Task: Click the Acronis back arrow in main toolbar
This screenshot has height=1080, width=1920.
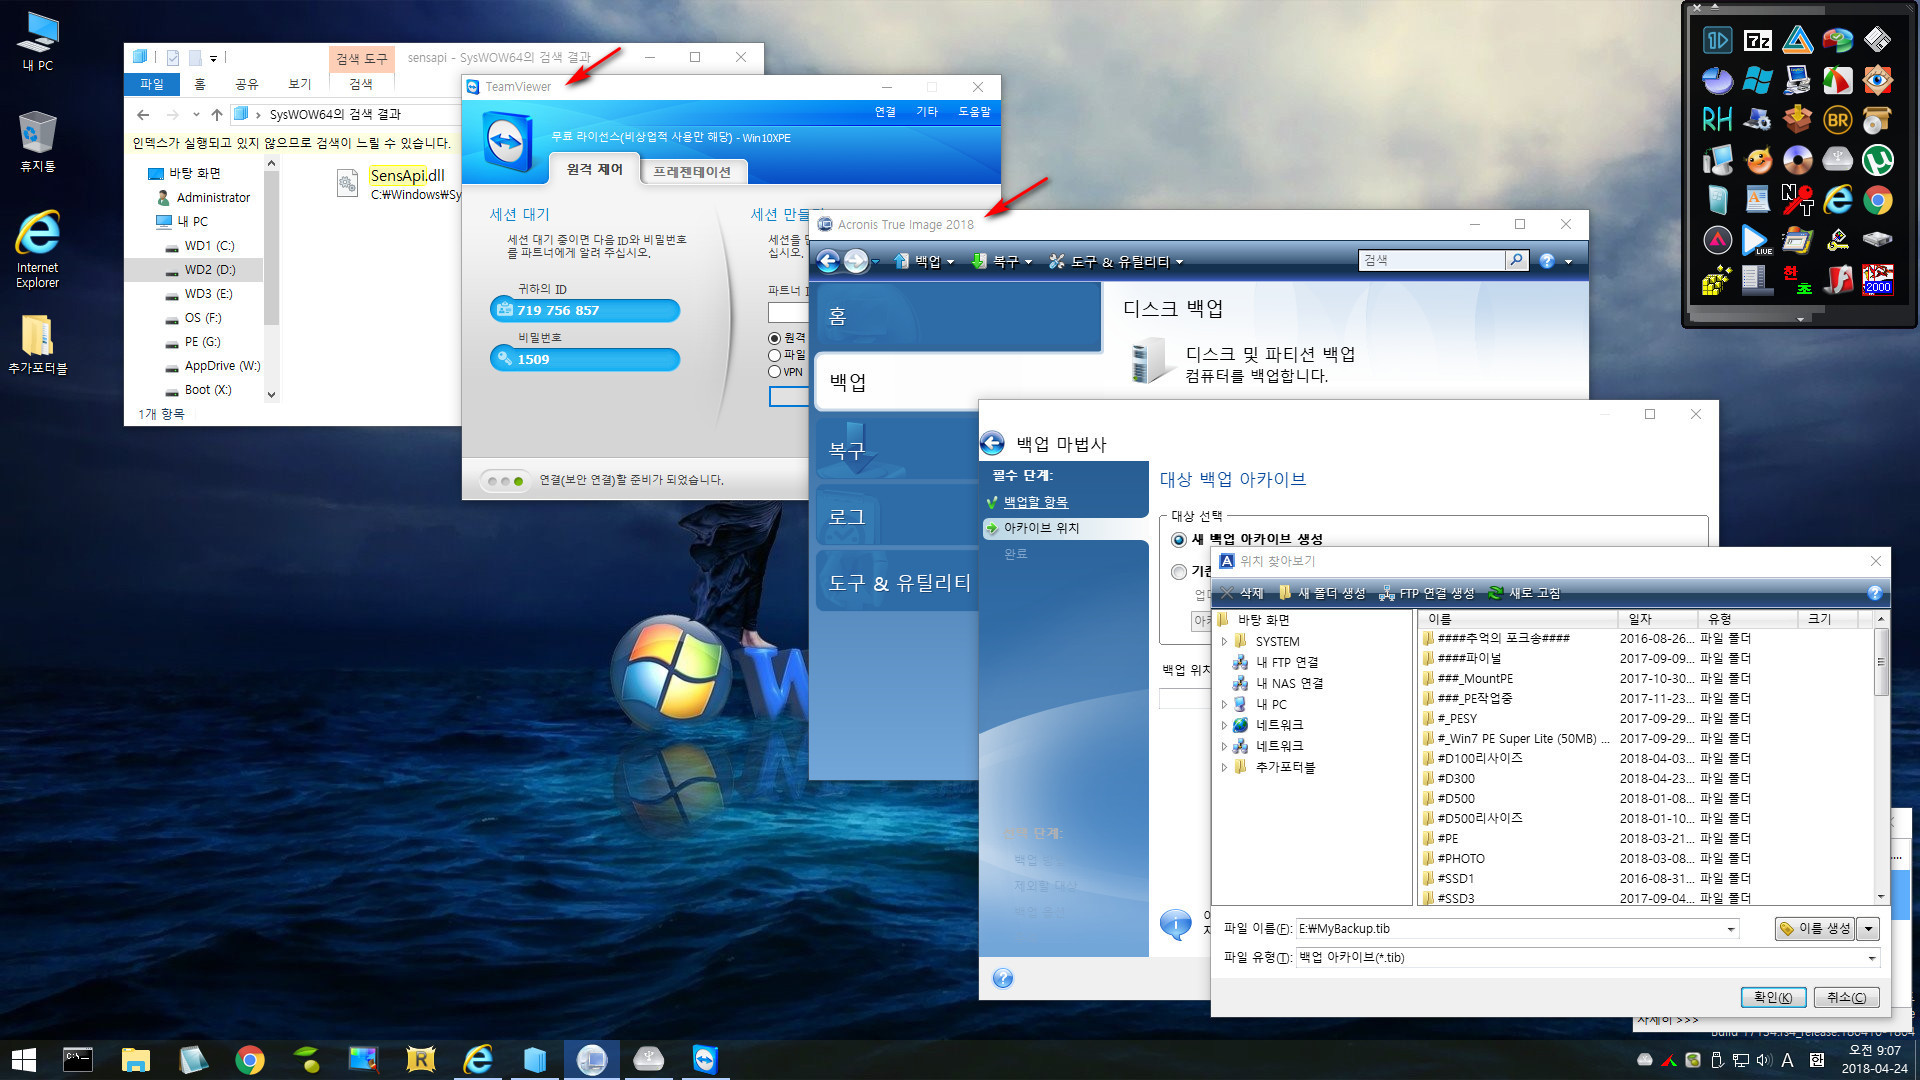Action: coord(828,261)
